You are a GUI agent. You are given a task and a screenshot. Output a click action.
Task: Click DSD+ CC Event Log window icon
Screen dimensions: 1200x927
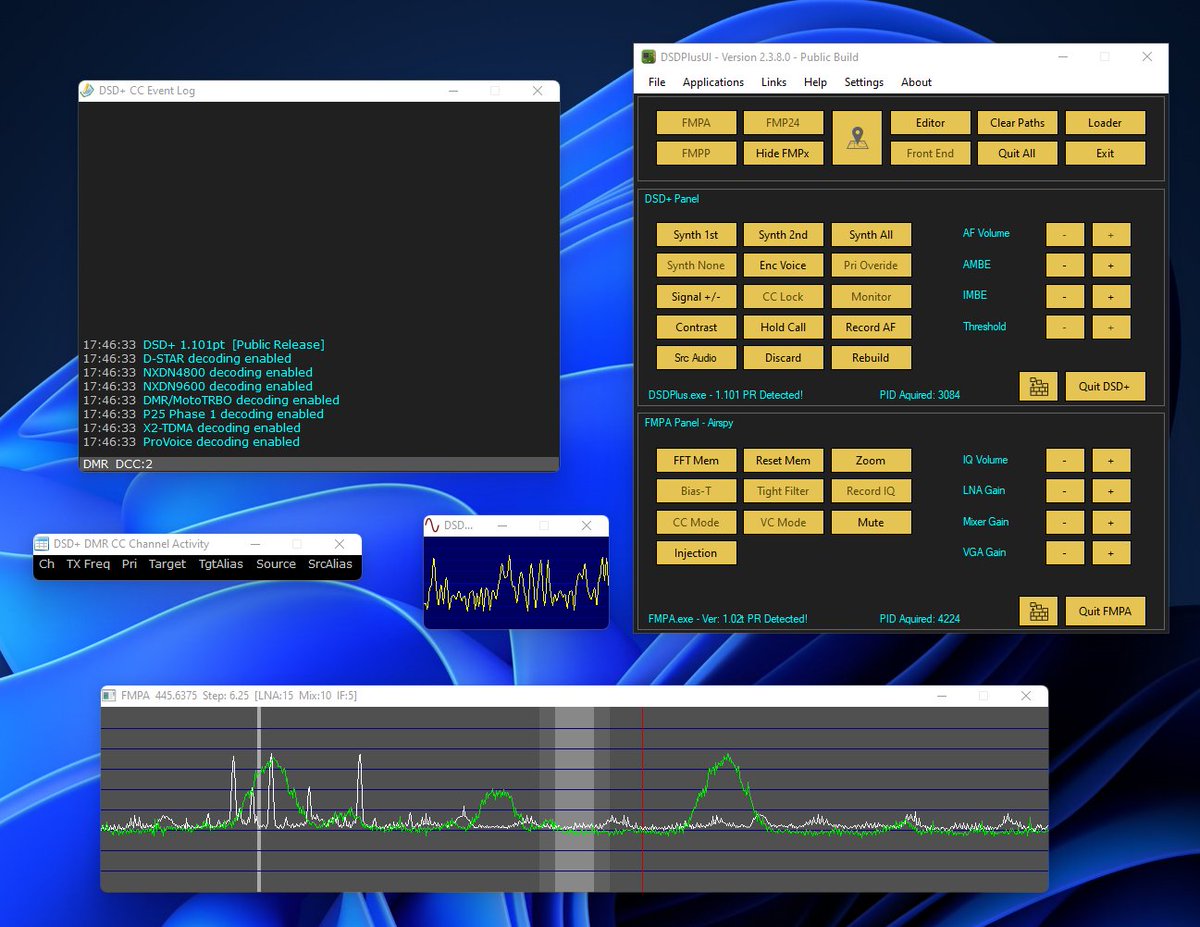(x=88, y=90)
